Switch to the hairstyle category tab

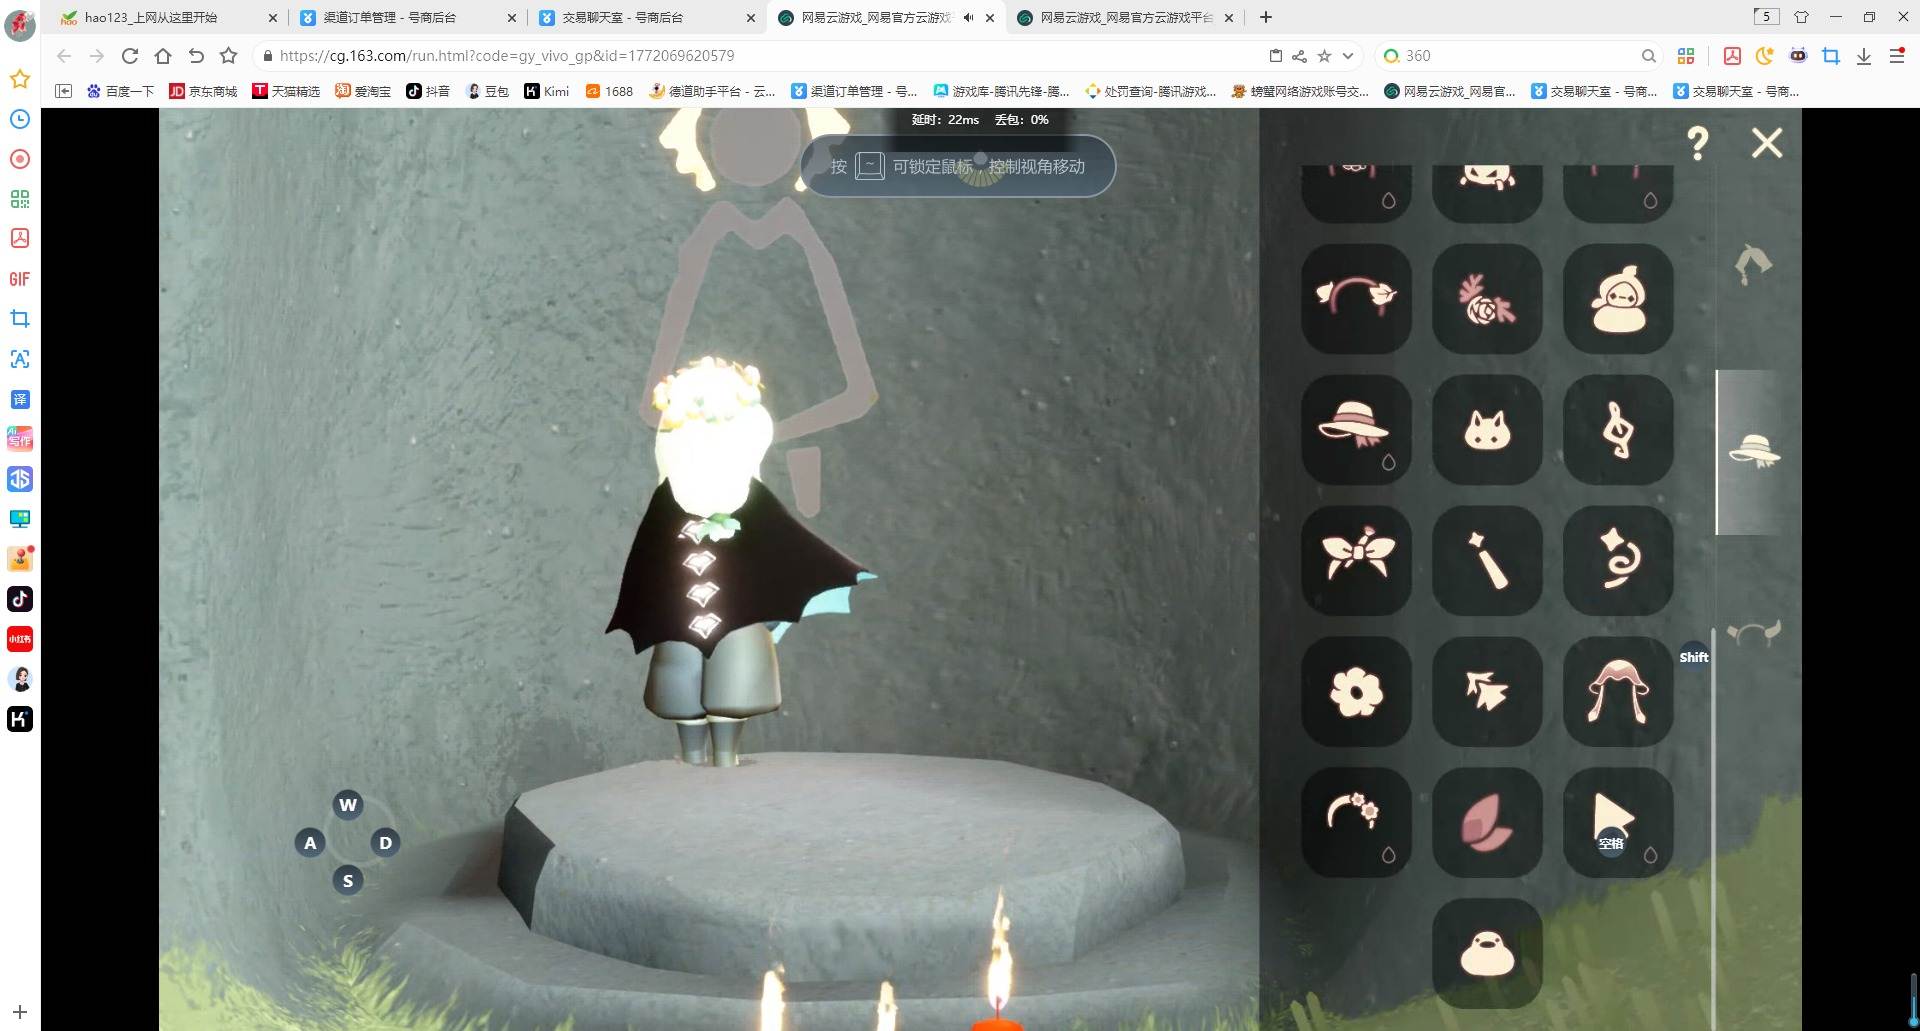[1752, 265]
